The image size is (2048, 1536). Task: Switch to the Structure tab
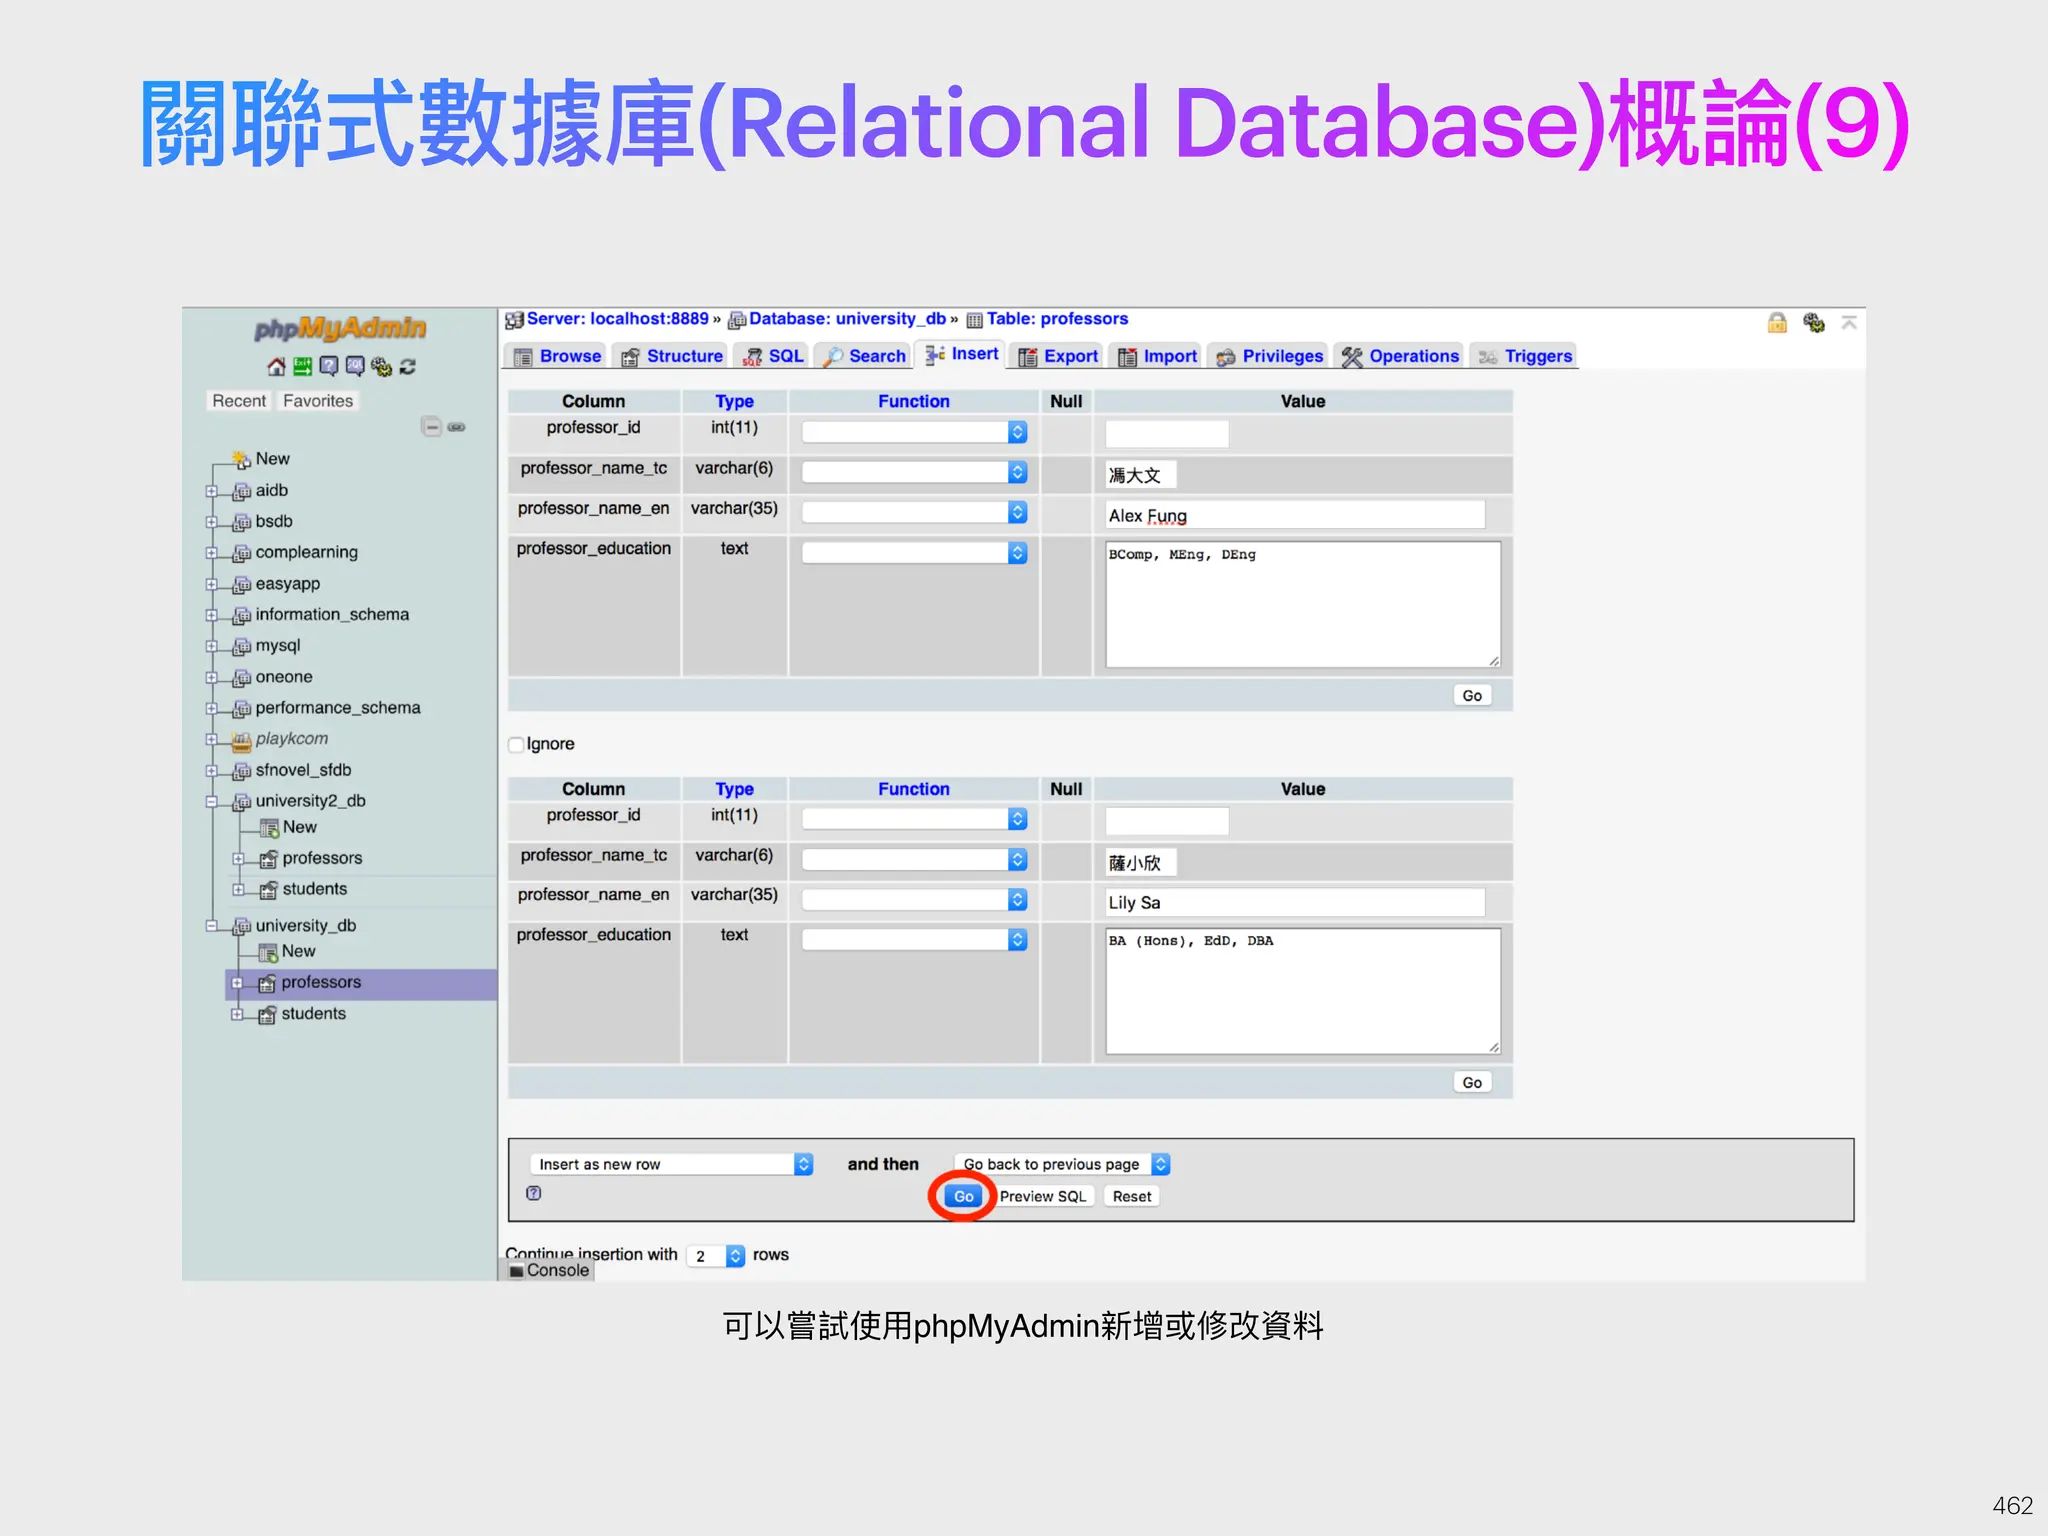pyautogui.click(x=671, y=356)
